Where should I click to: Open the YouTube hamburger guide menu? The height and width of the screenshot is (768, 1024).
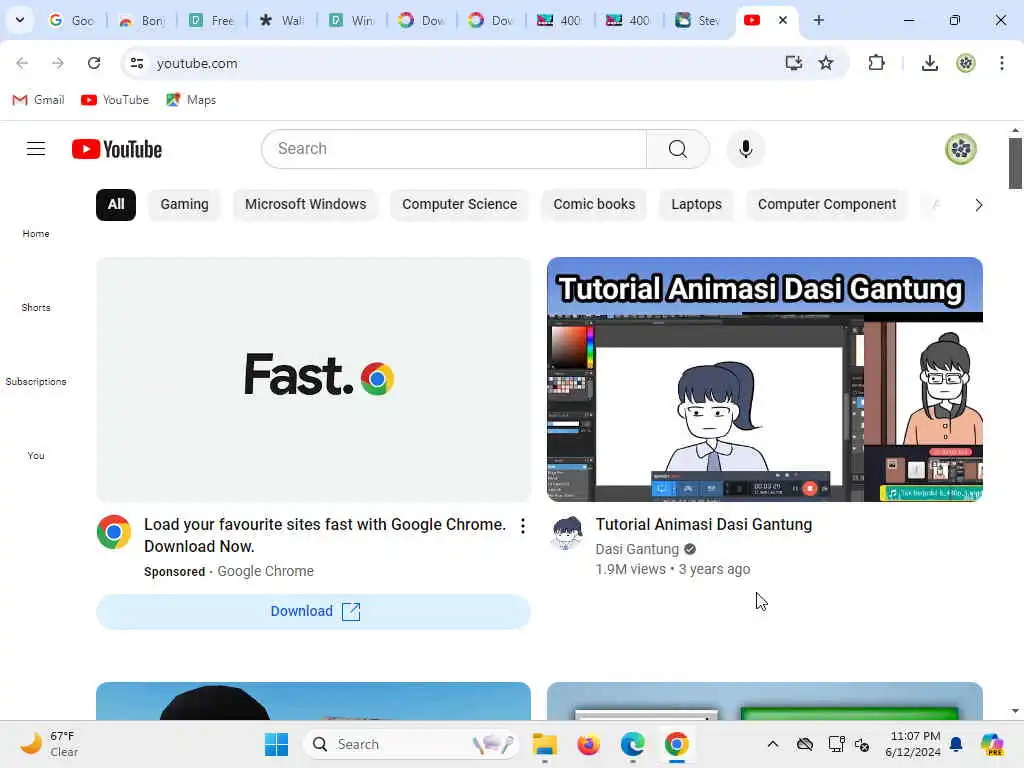[36, 149]
